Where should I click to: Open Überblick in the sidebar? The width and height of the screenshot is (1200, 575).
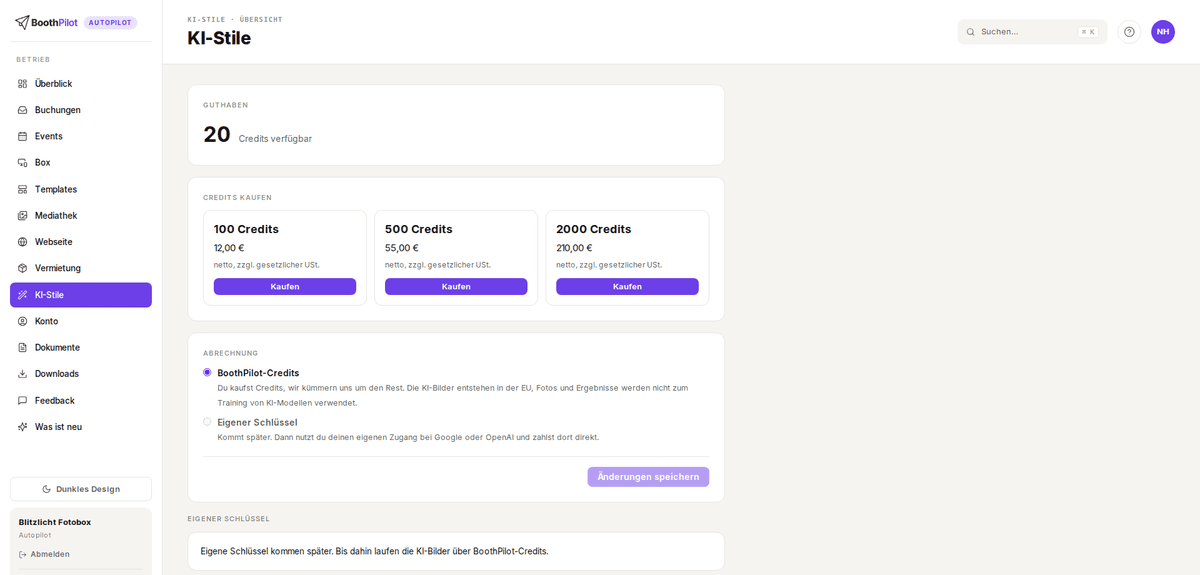click(x=81, y=84)
